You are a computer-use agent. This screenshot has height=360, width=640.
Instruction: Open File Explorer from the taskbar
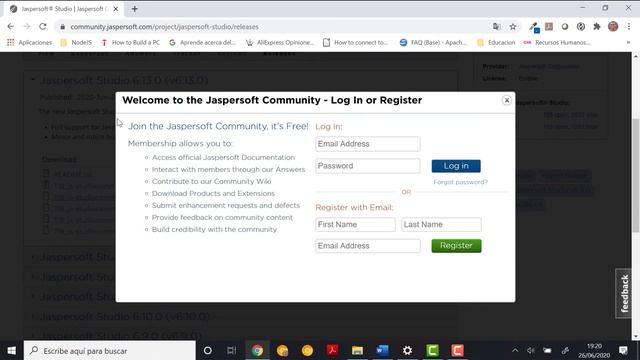click(358, 351)
